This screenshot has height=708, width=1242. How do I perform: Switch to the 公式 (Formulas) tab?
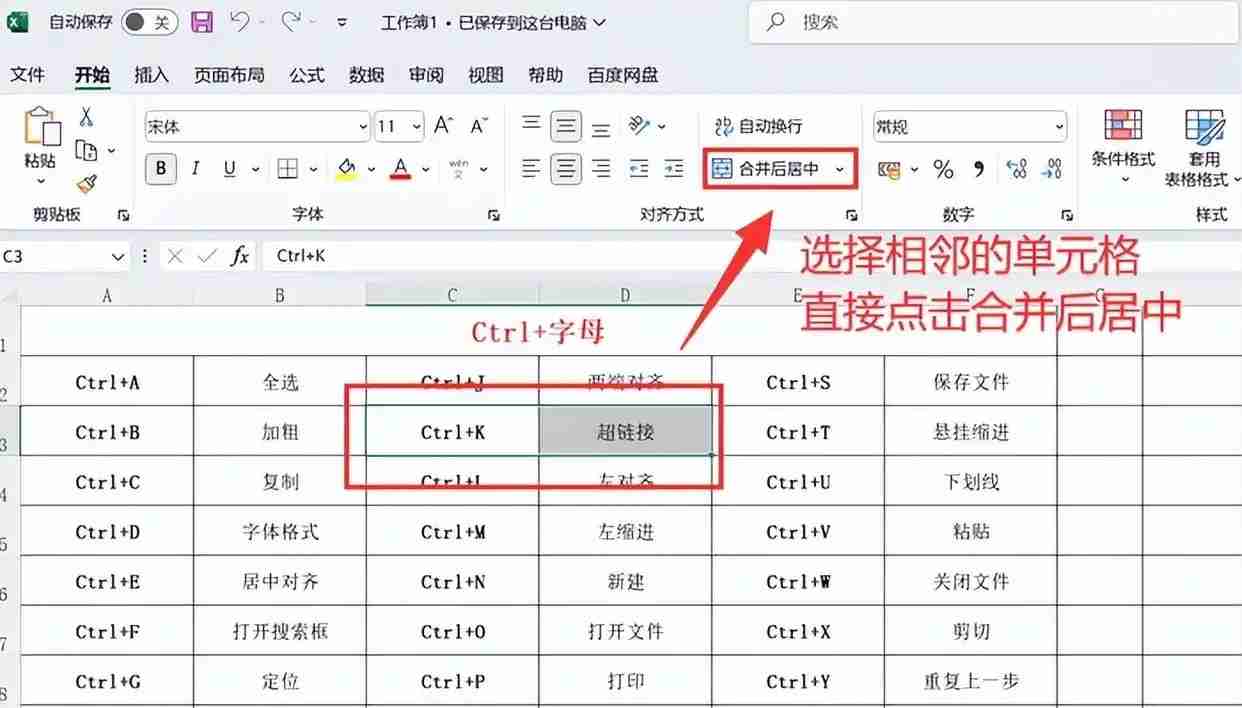point(307,75)
